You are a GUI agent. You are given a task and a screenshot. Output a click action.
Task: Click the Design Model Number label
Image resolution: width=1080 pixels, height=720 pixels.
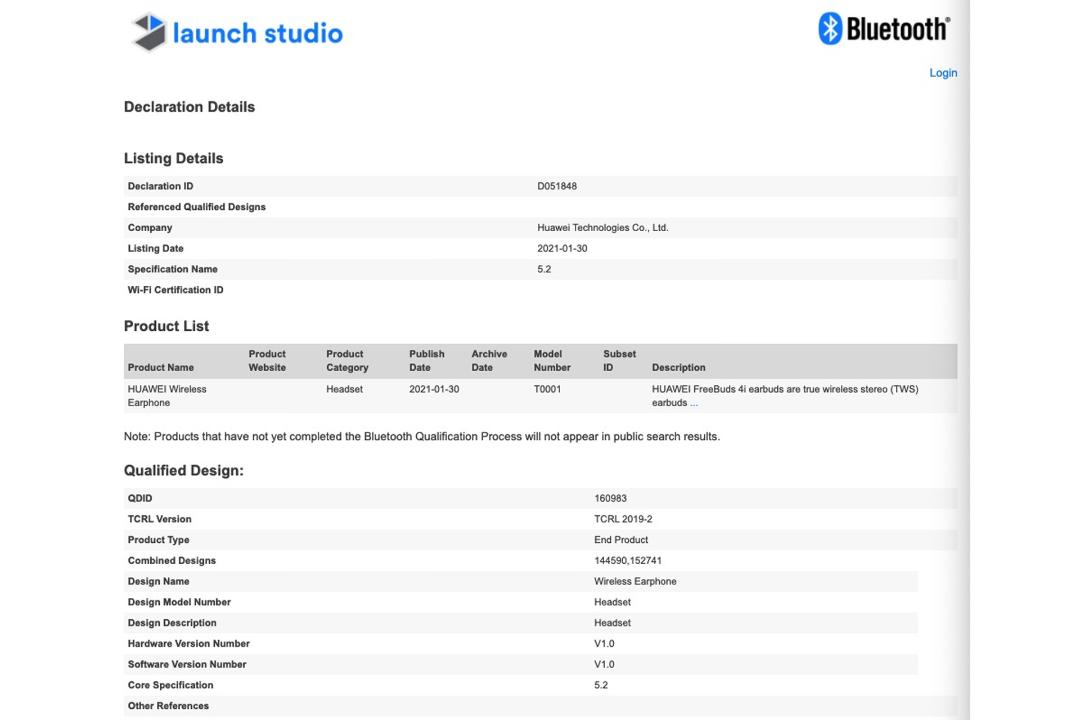(179, 601)
